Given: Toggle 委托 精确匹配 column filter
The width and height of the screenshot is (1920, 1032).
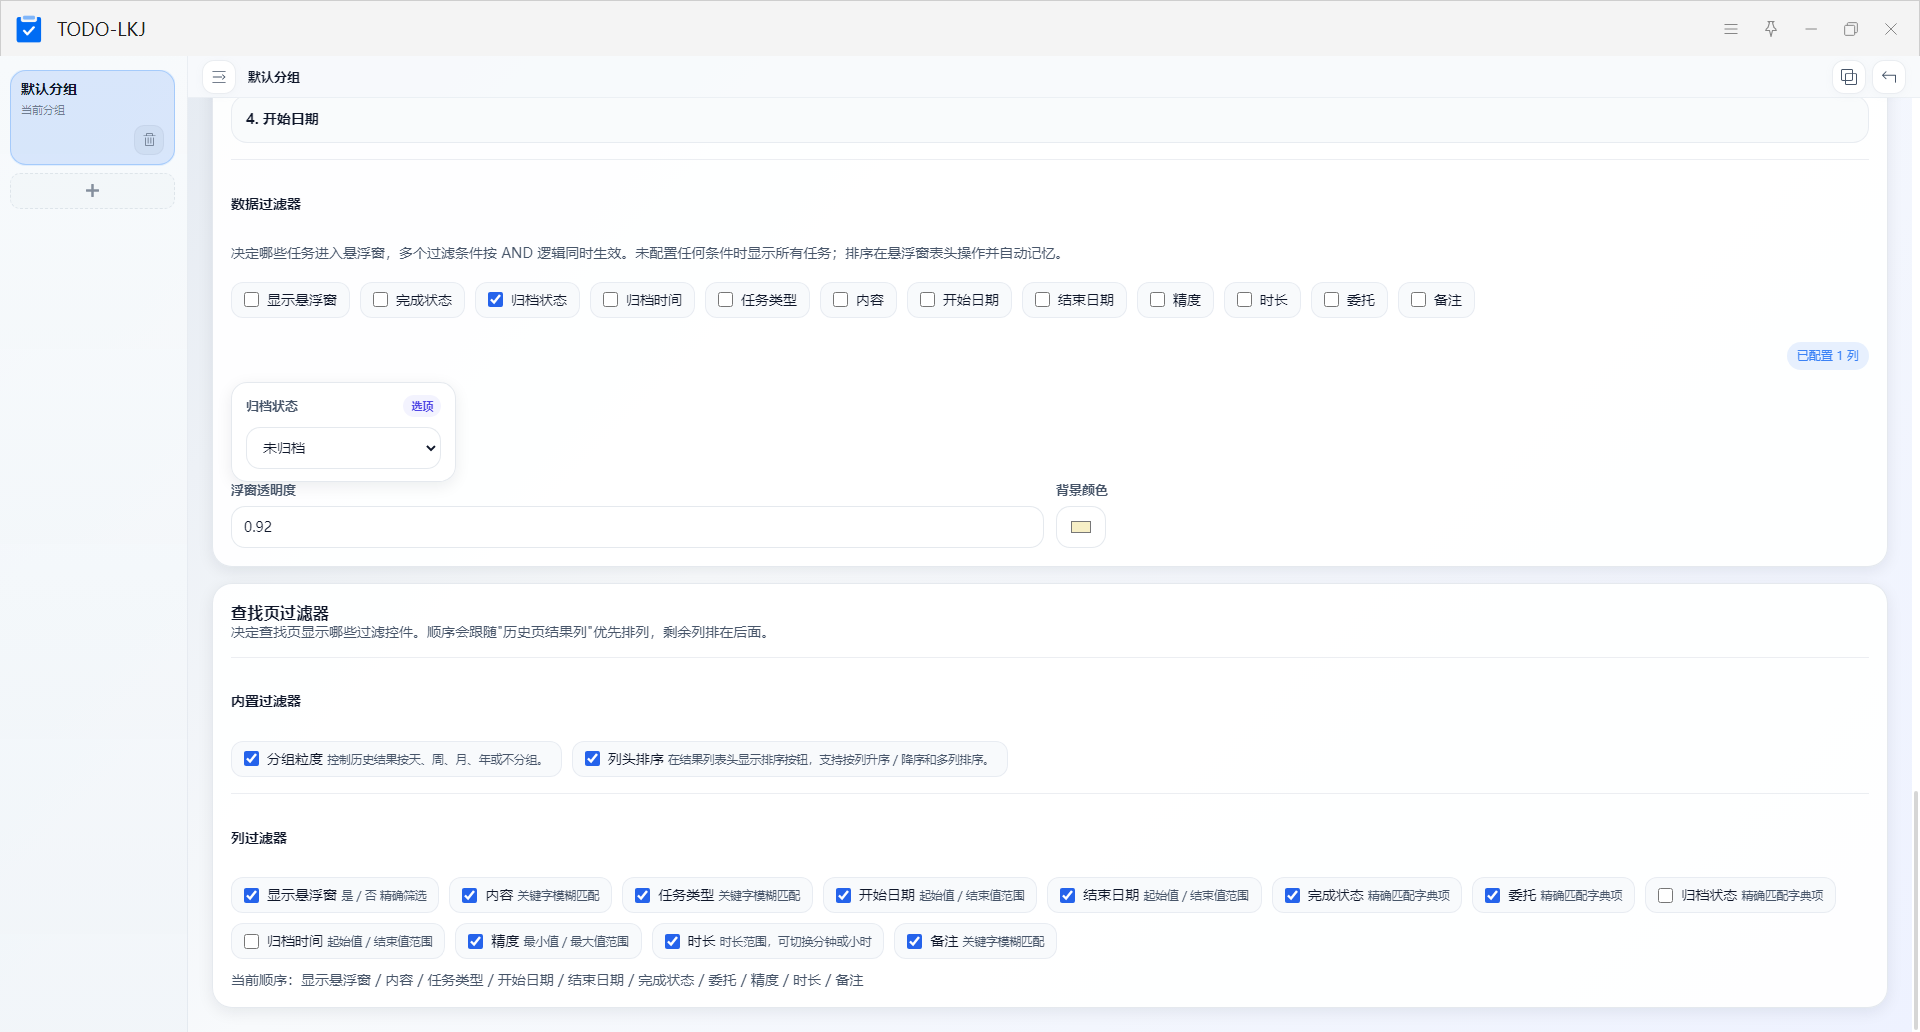Looking at the screenshot, I should coord(1493,895).
